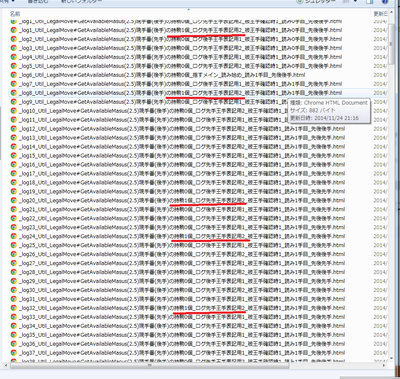Image resolution: width=400 pixels, height=379 pixels.
Task: Select file name starting with _log7_Util_LegalMove
Action: tap(180, 84)
